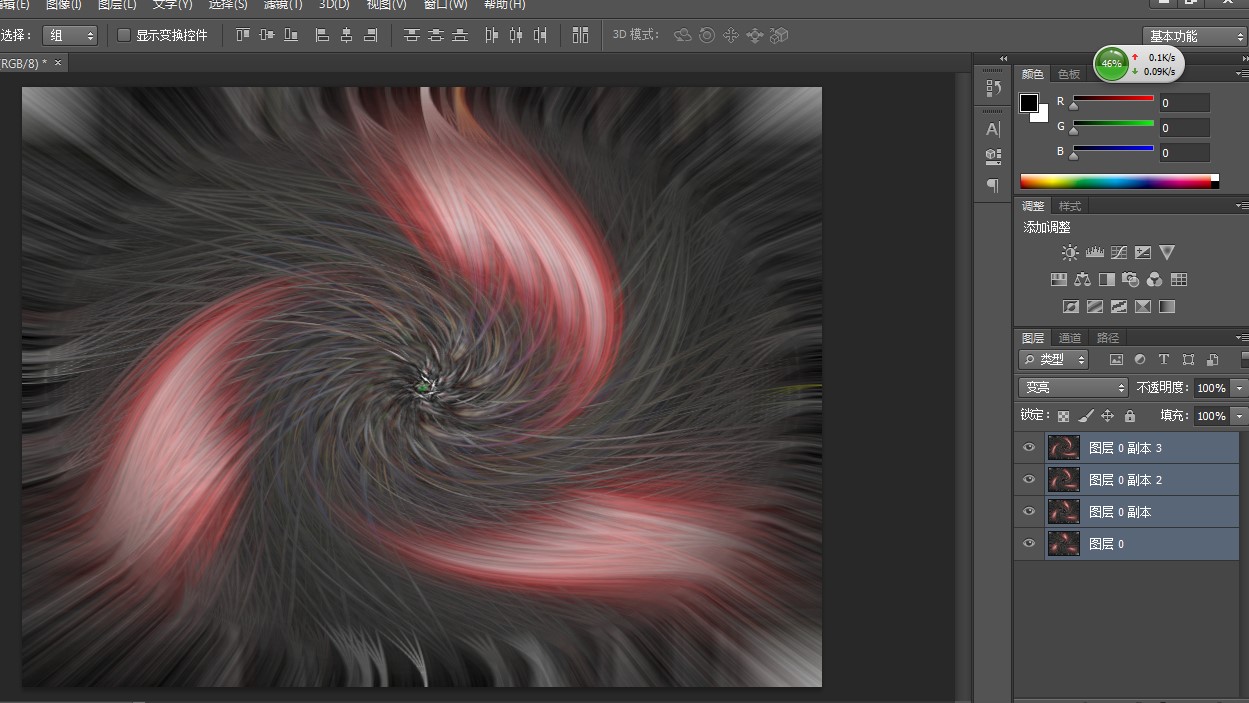Open the 基本功能 workspace dropdown
The width and height of the screenshot is (1249, 703).
(x=1194, y=36)
